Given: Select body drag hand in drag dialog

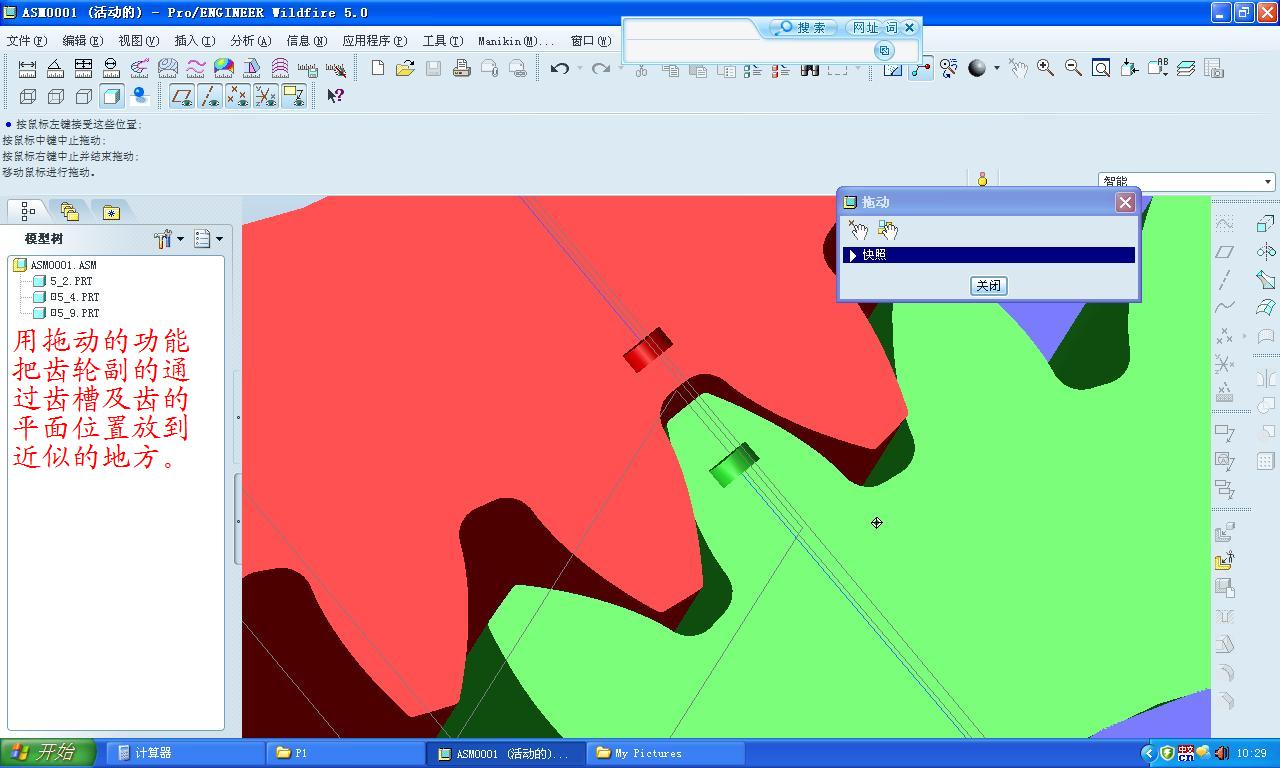Looking at the screenshot, I should [887, 230].
